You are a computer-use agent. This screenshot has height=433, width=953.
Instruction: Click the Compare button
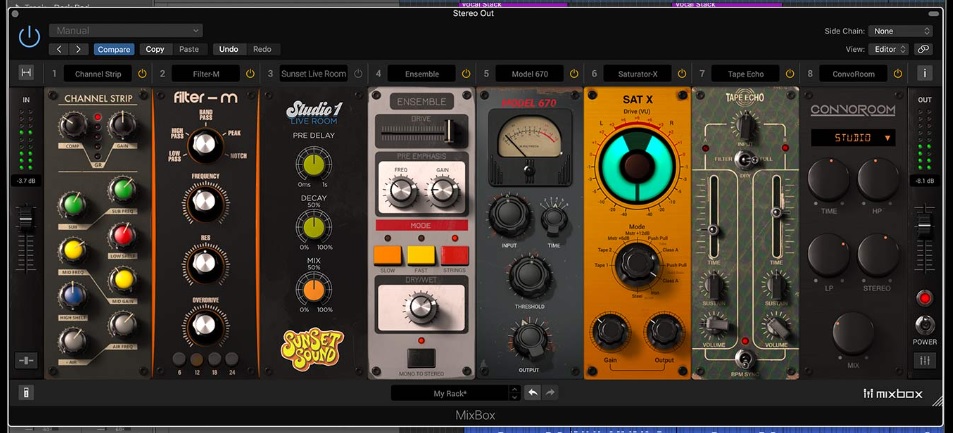(114, 49)
